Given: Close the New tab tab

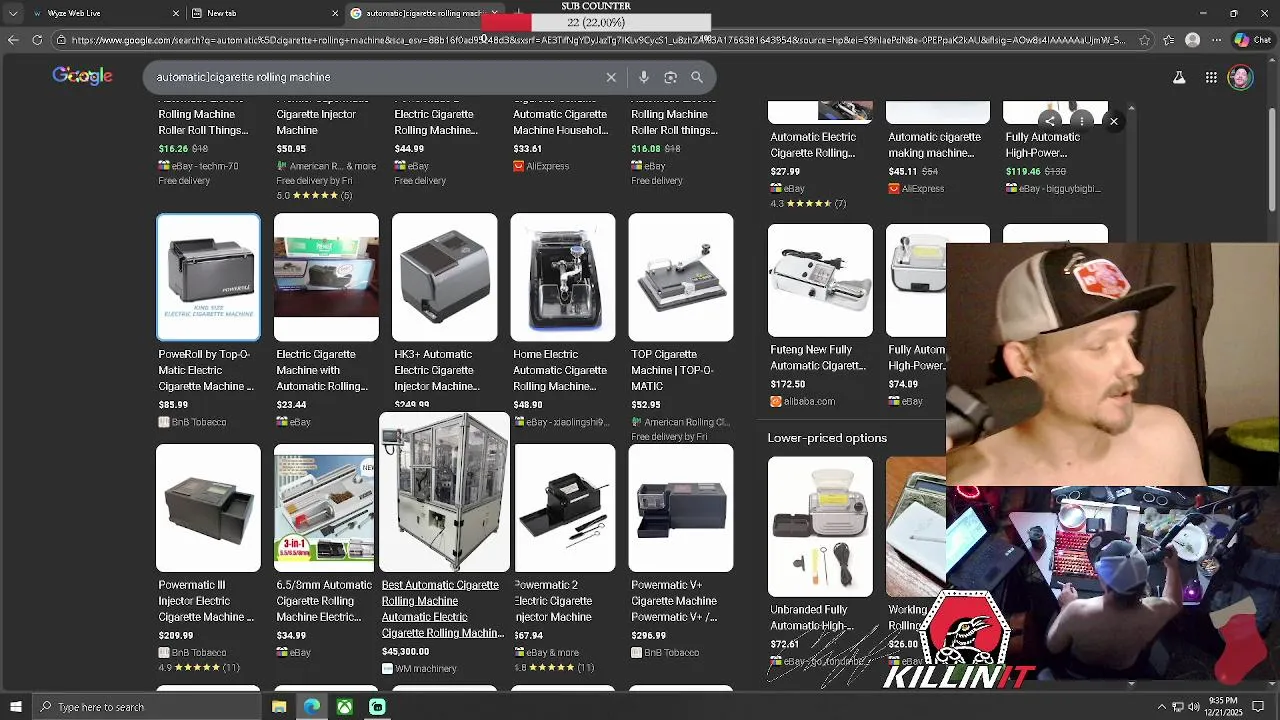Looking at the screenshot, I should pos(335,13).
